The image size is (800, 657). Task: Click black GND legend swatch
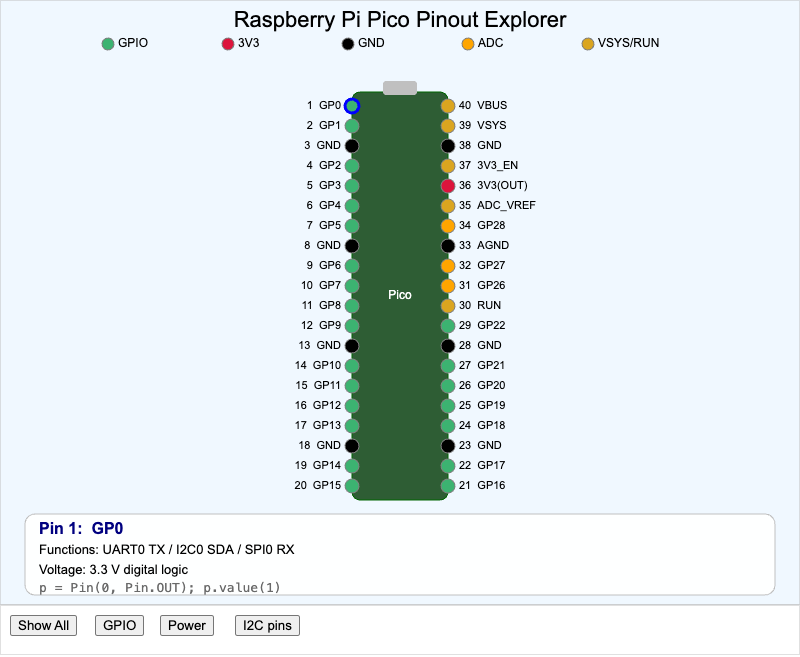coord(348,44)
